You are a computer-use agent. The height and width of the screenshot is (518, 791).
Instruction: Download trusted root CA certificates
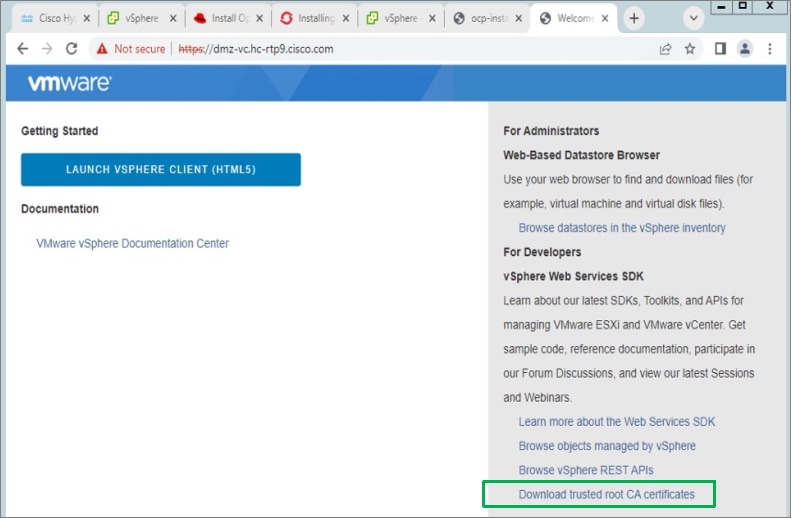[x=606, y=494]
